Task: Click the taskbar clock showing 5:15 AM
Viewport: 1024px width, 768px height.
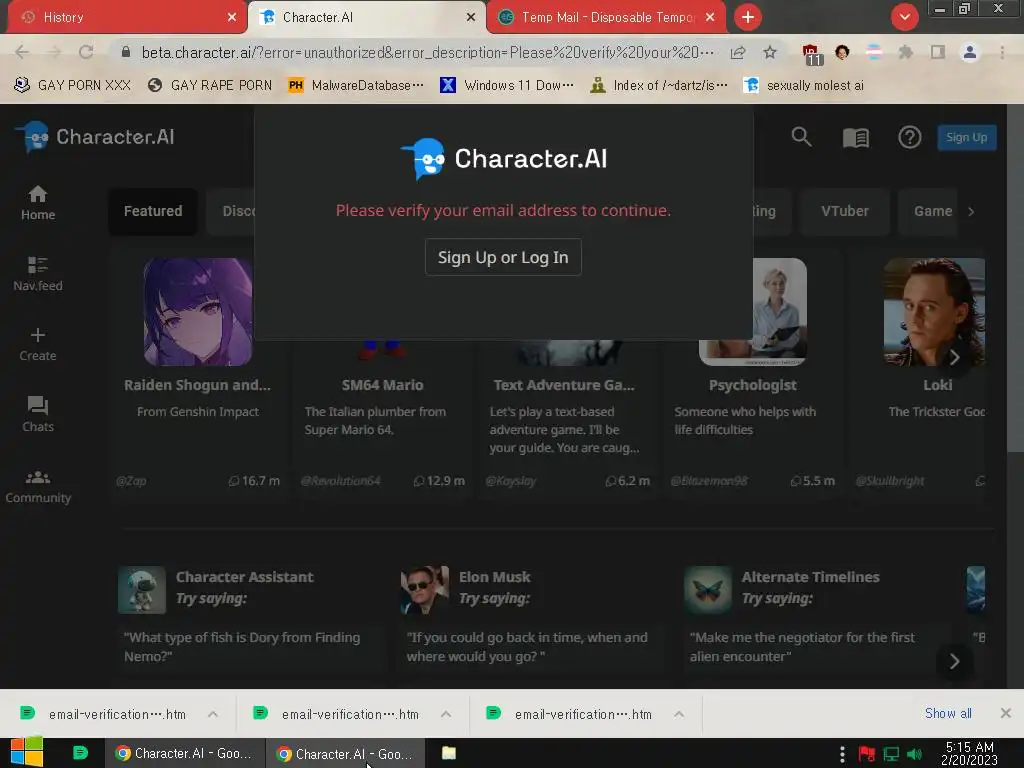Action: point(969,754)
